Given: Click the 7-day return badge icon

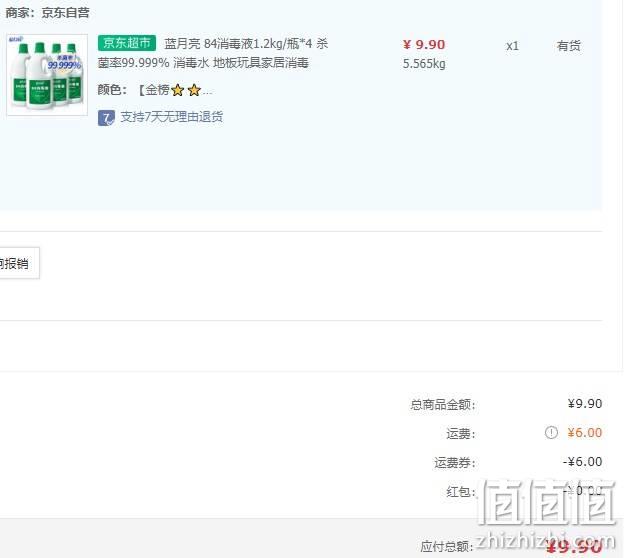Looking at the screenshot, I should (106, 118).
